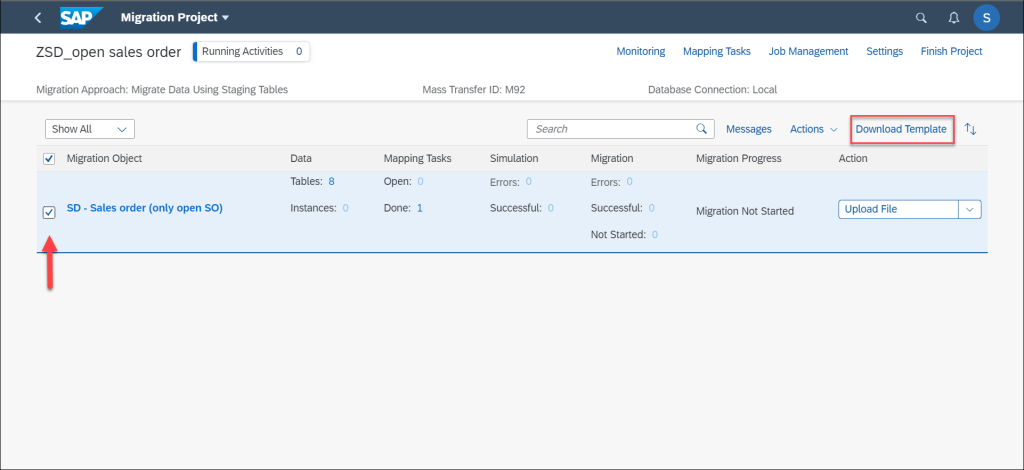Click the Messages button
1024x470 pixels.
(748, 129)
